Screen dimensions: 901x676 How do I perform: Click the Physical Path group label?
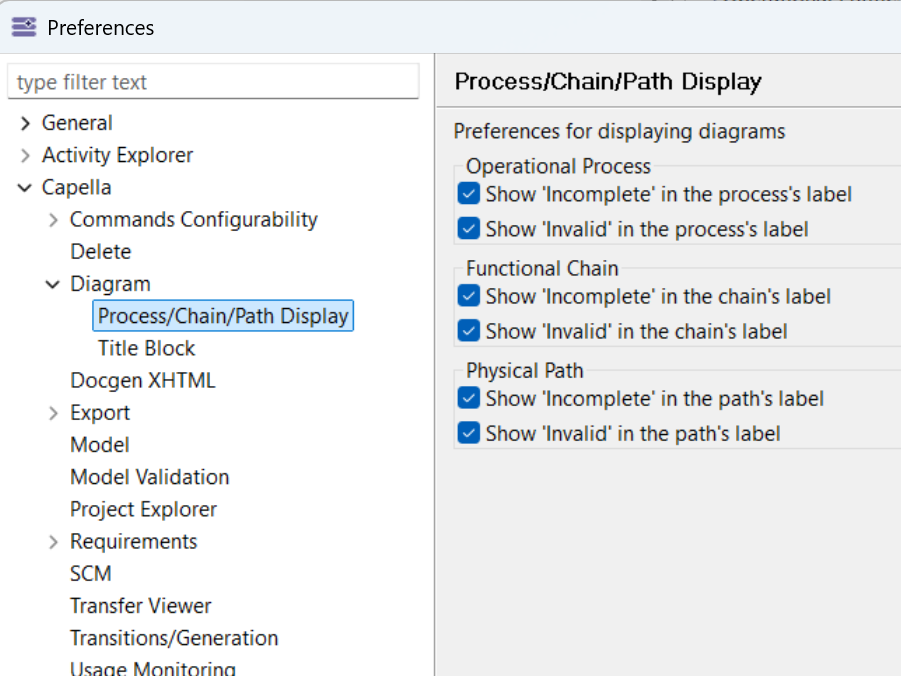(525, 371)
